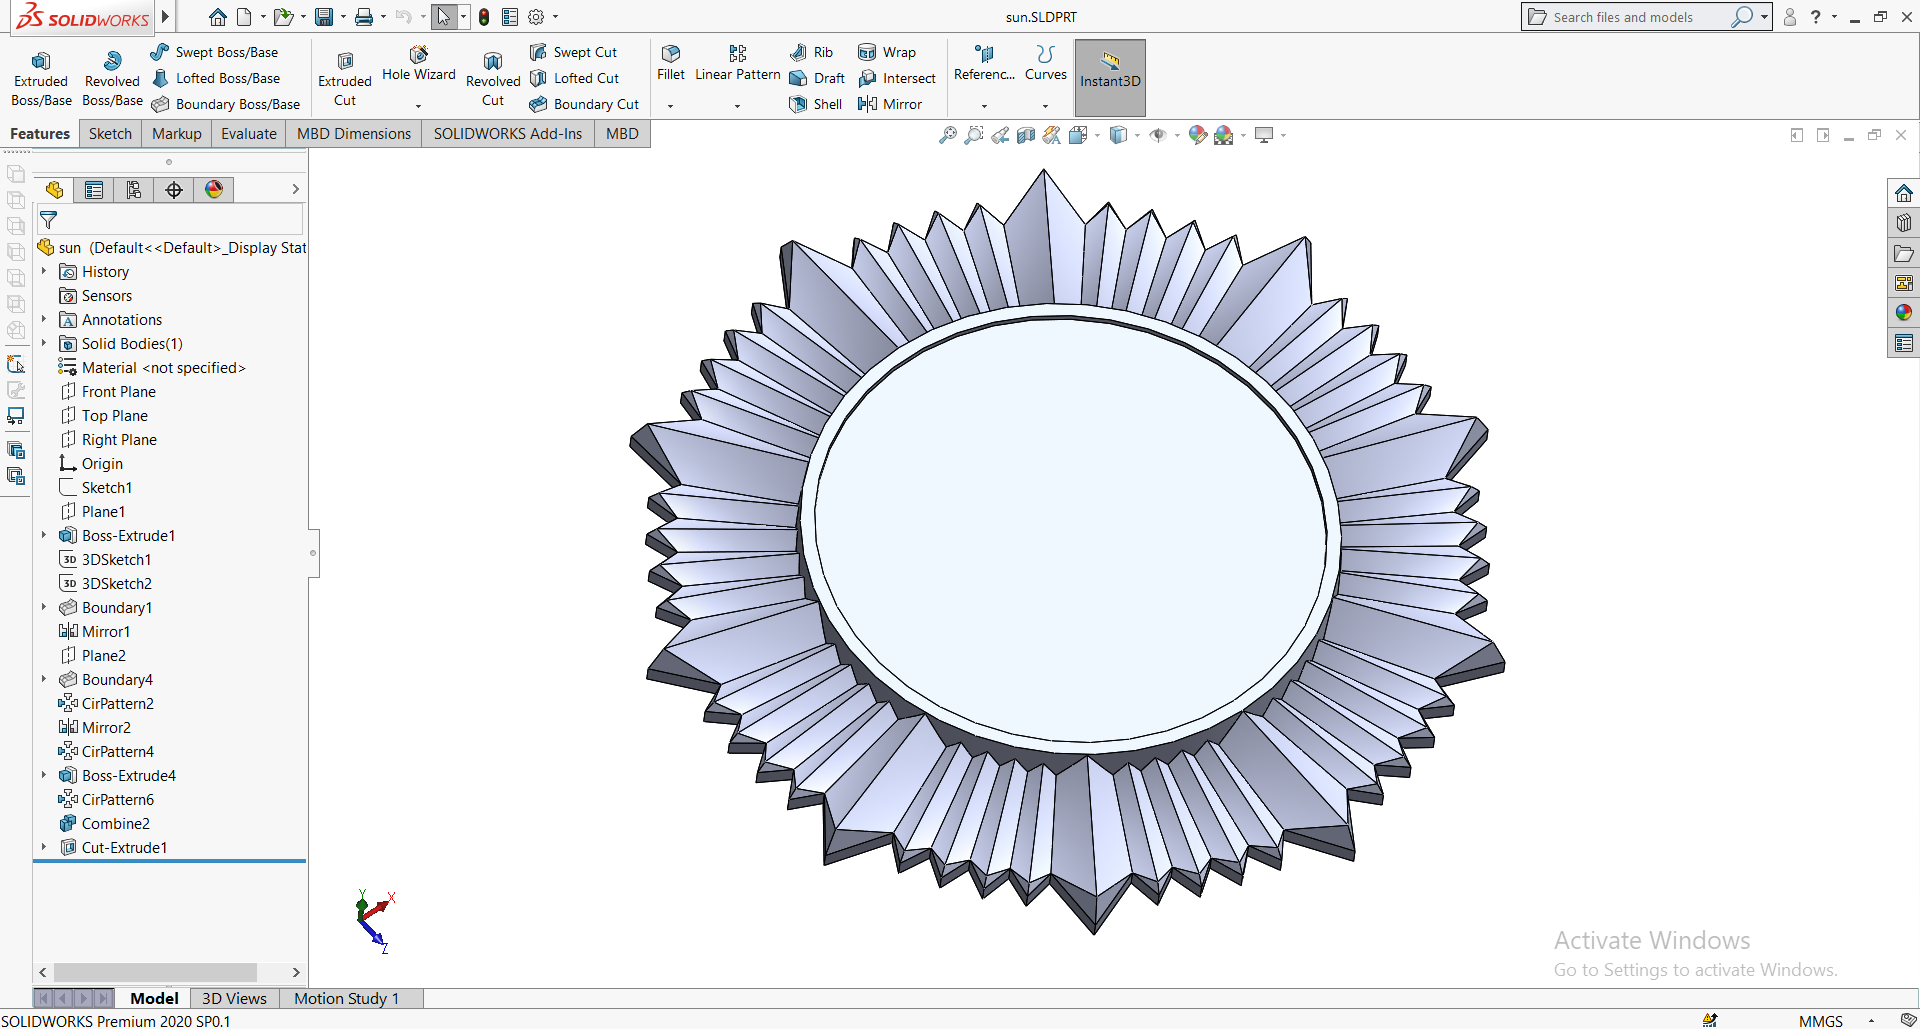Open the Hole Wizard tool
Viewport: 1920px width, 1029px height.
click(418, 63)
